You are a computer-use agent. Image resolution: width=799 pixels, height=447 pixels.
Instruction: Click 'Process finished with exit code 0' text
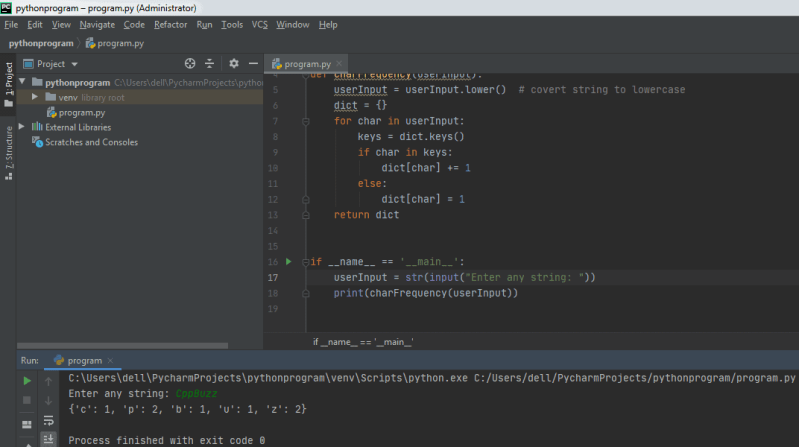coord(167,440)
